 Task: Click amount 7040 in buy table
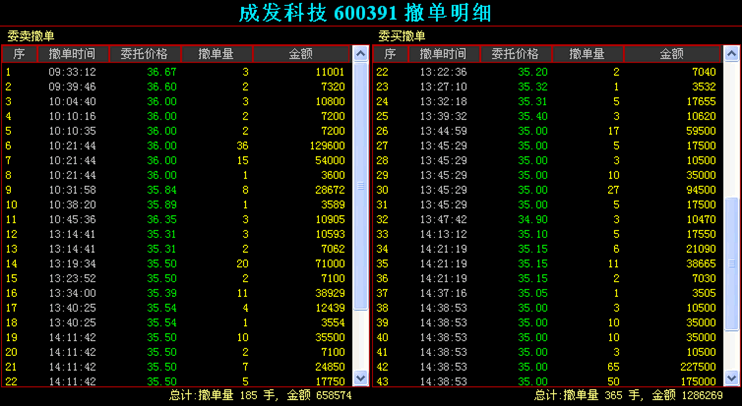pyautogui.click(x=704, y=72)
